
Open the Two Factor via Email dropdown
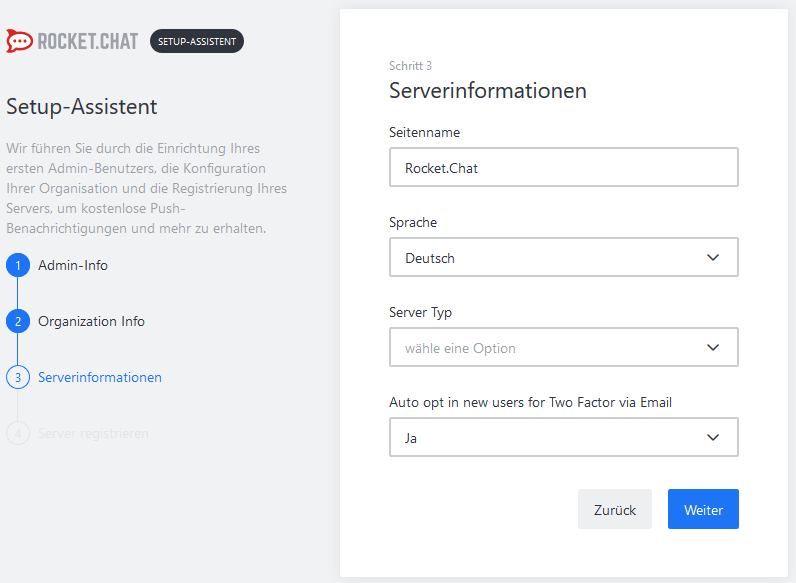click(563, 437)
